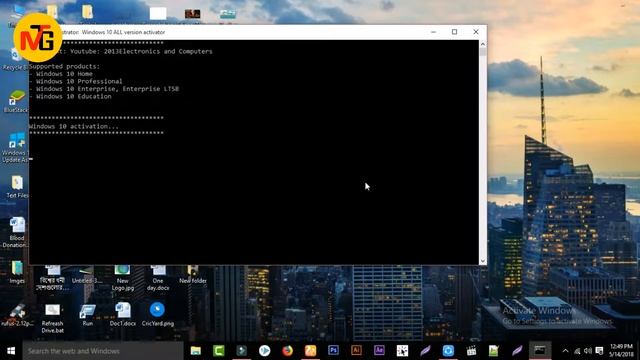The image size is (640, 360).
Task: Open the taskbar clock showing 12:49 PM
Action: [622, 351]
